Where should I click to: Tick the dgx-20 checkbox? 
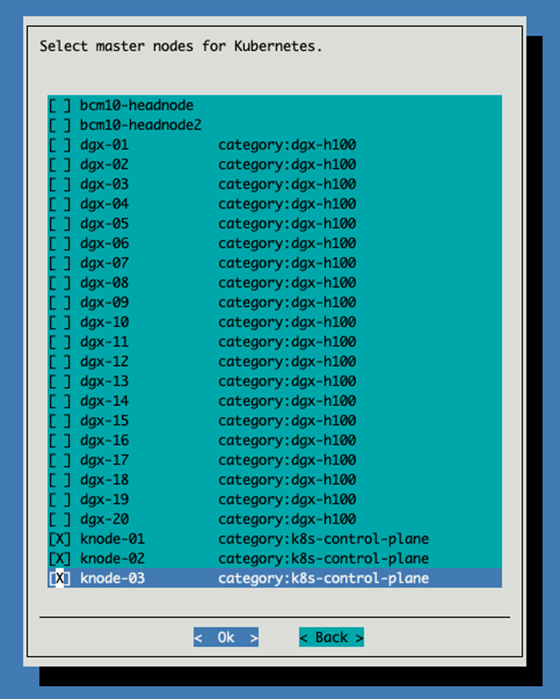(60, 519)
